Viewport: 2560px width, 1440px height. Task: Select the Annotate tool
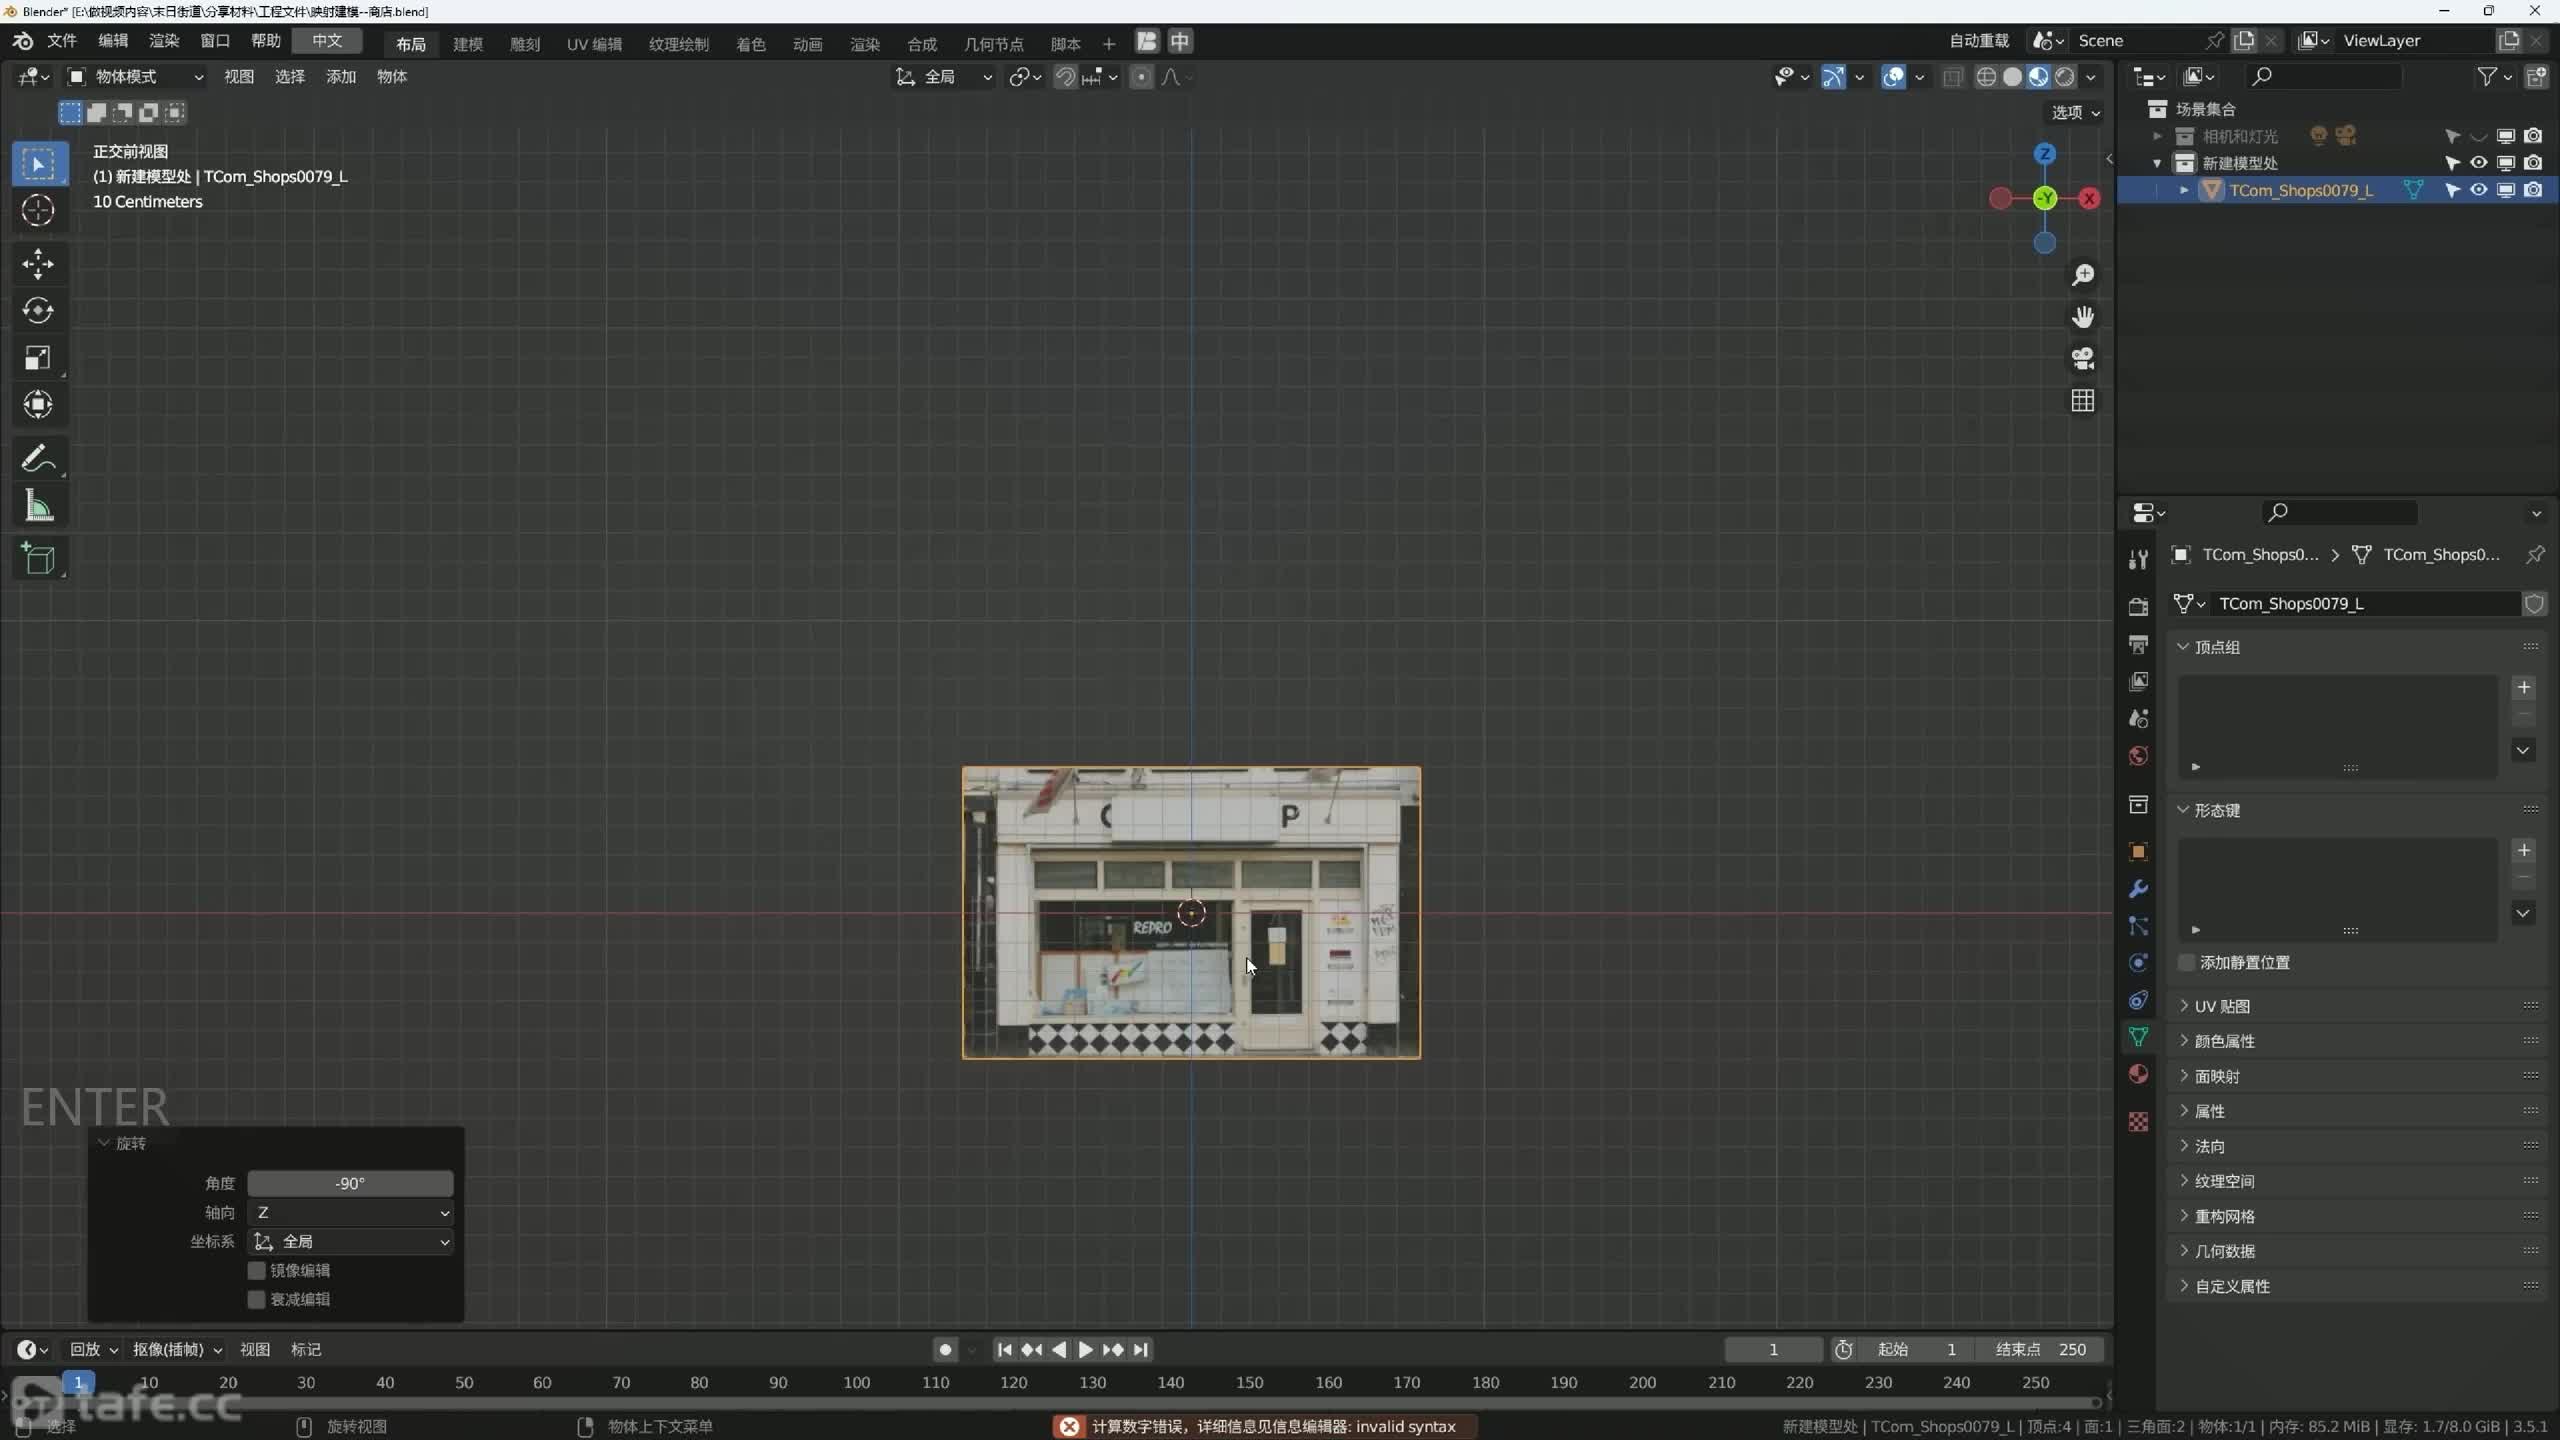pyautogui.click(x=39, y=459)
